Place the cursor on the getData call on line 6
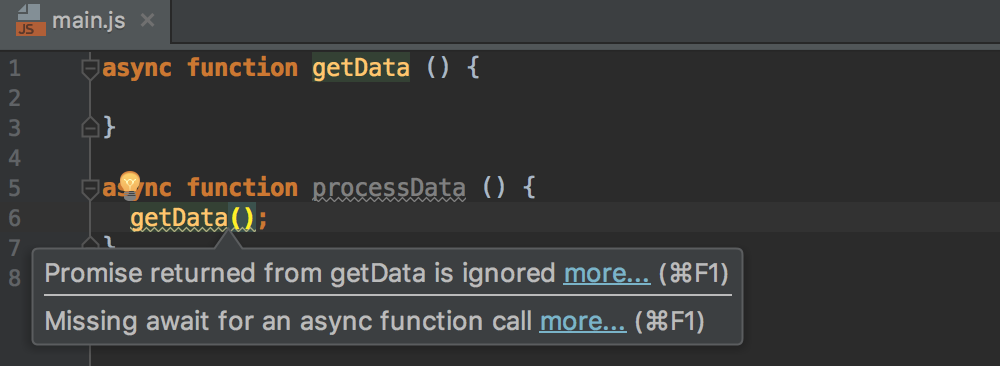Screen dimensions: 1000x366 coord(179,219)
